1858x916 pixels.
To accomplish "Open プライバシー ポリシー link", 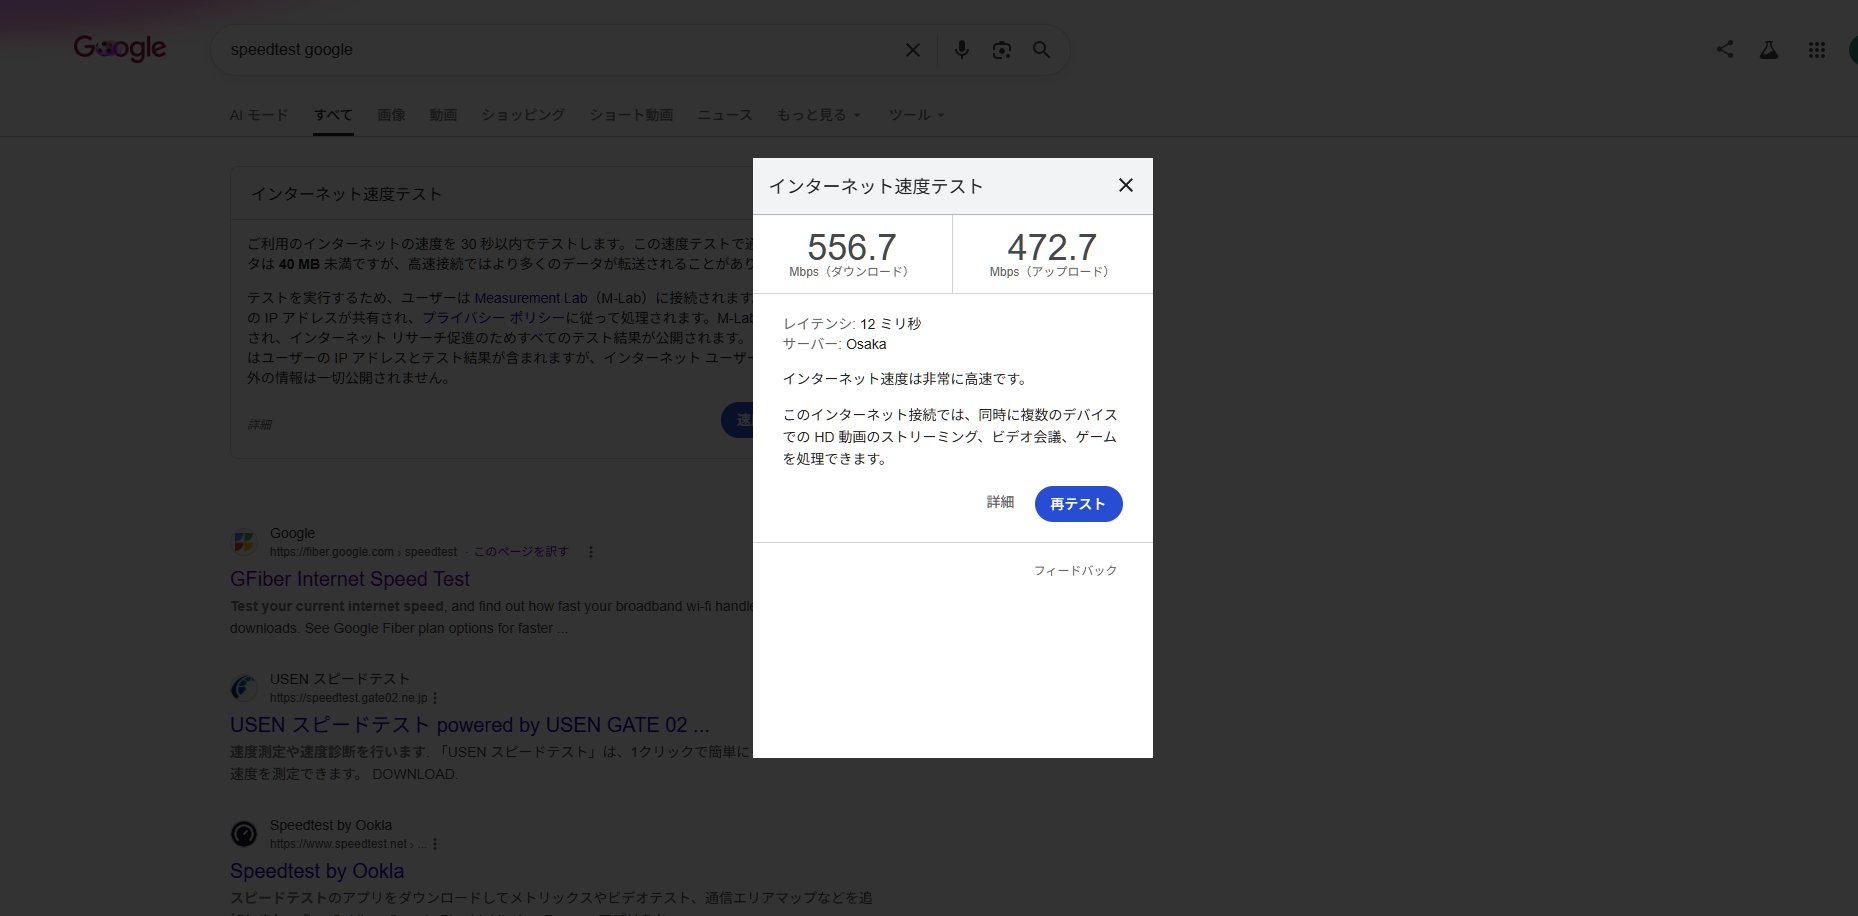I will click(494, 318).
